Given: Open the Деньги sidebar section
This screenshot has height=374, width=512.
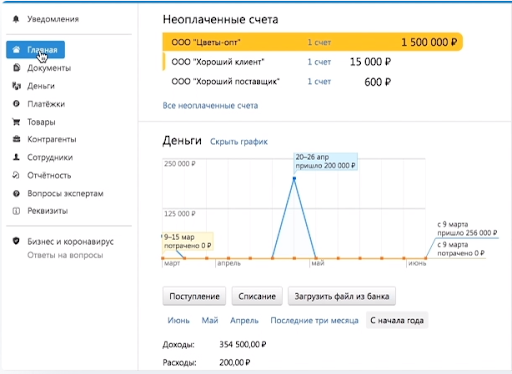Looking at the screenshot, I should (x=41, y=86).
